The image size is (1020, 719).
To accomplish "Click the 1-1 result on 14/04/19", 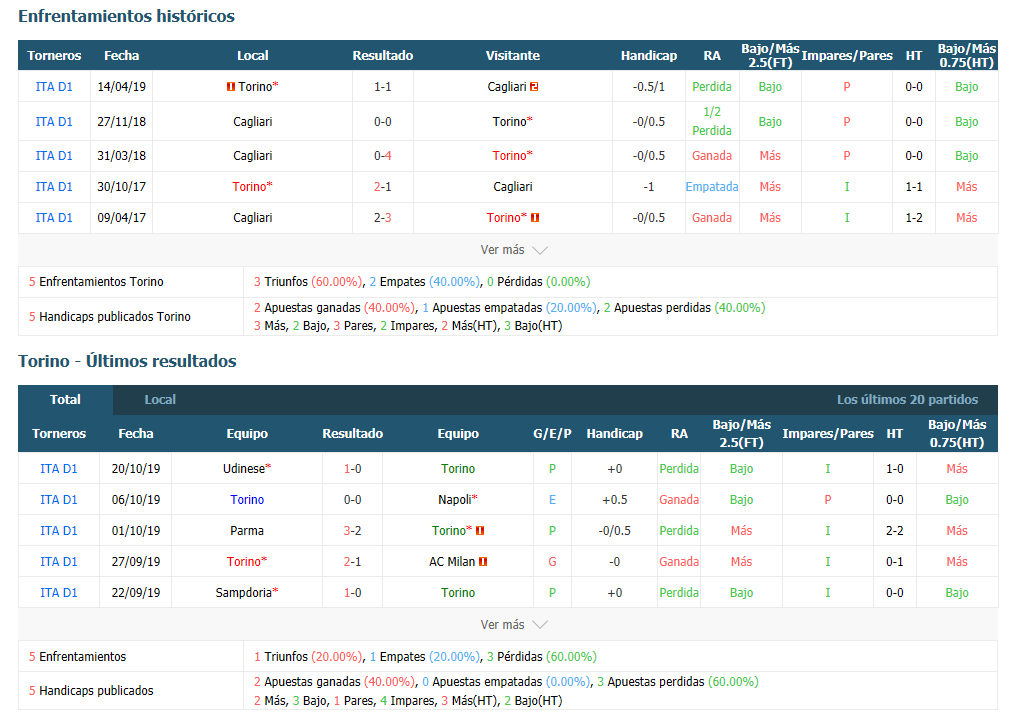I will click(382, 87).
